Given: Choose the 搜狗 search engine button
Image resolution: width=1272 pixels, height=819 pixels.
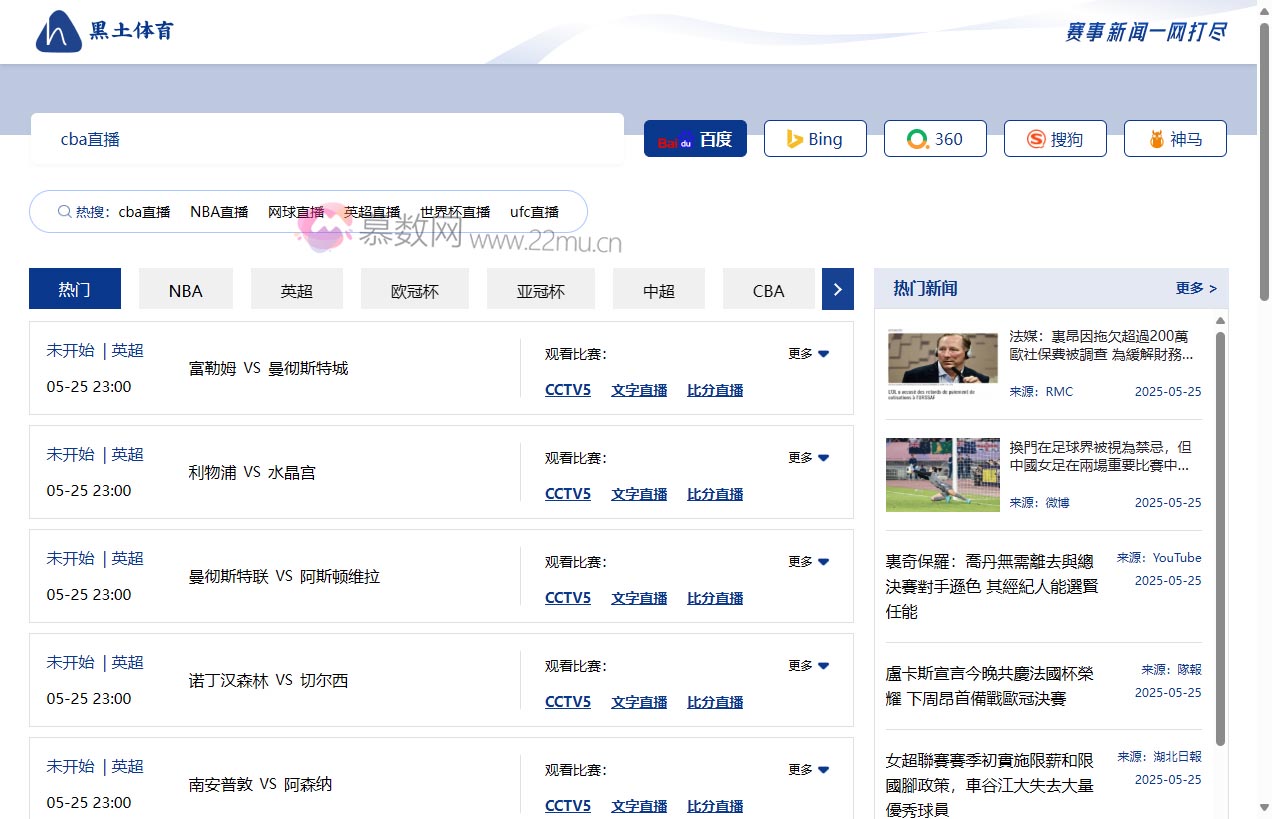Looking at the screenshot, I should 1054,139.
